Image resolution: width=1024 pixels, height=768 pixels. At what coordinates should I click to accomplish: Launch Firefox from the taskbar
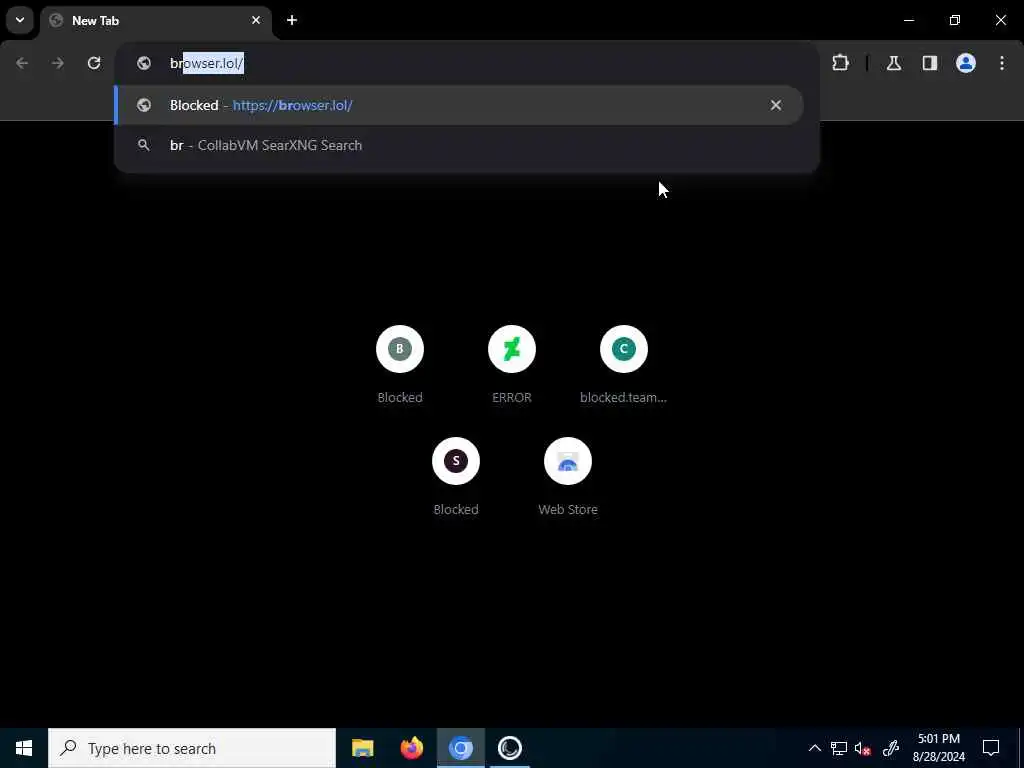[411, 748]
